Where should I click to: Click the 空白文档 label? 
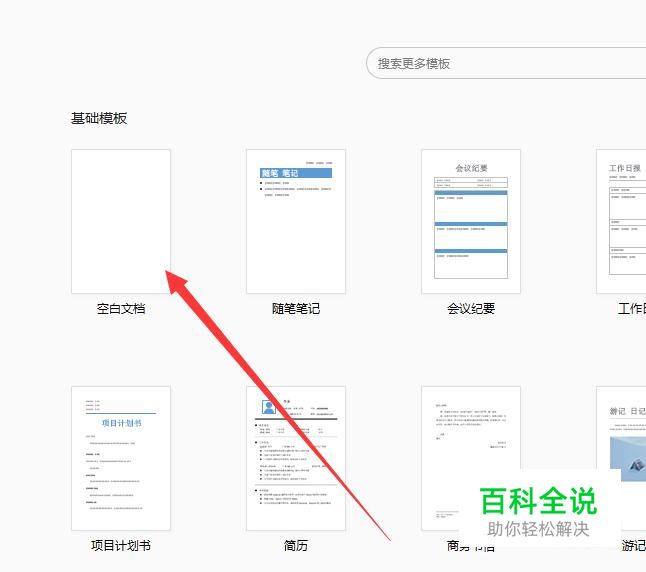(x=121, y=309)
